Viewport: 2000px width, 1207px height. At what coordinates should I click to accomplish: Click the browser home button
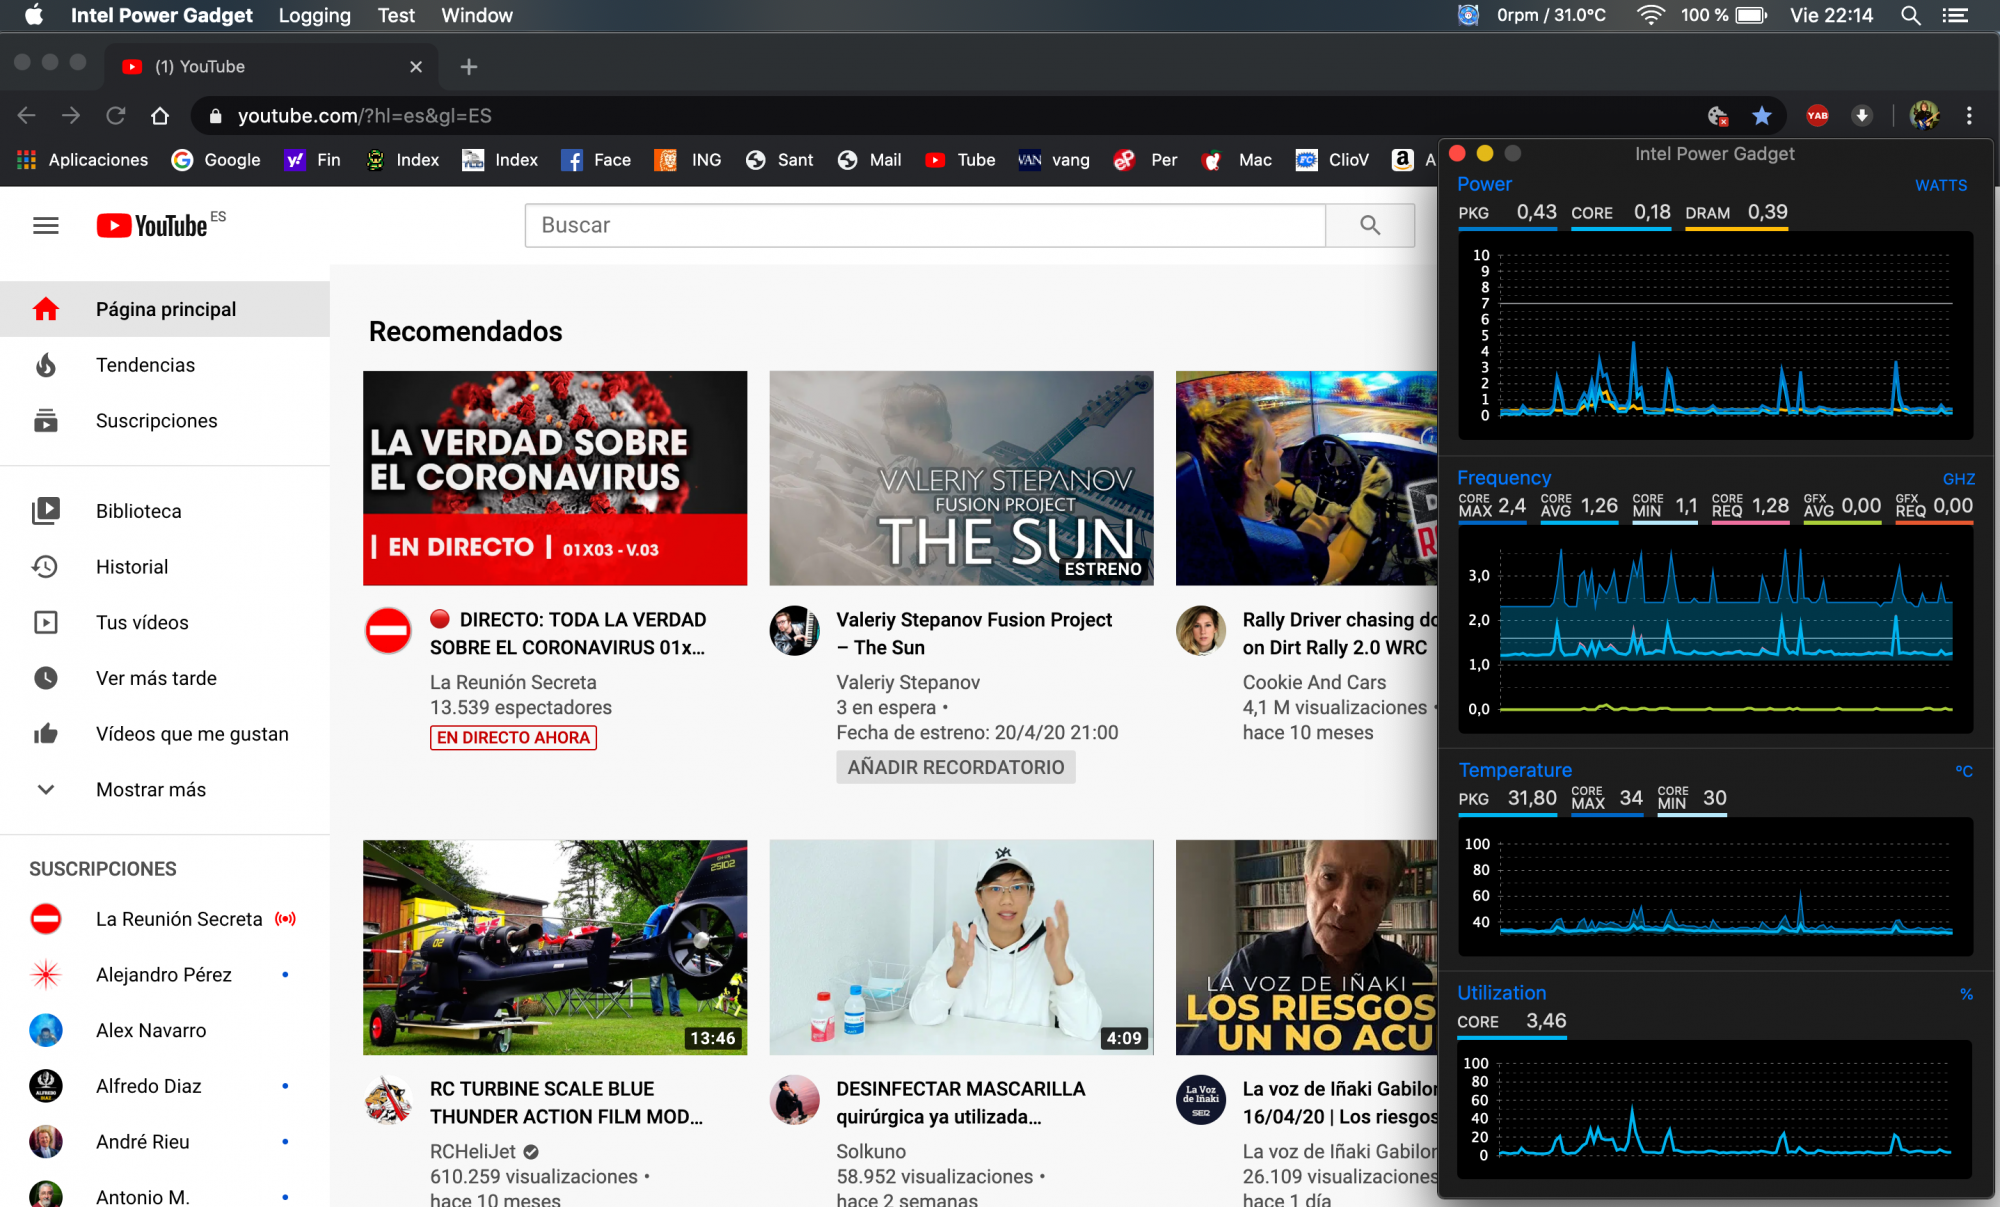click(x=160, y=116)
